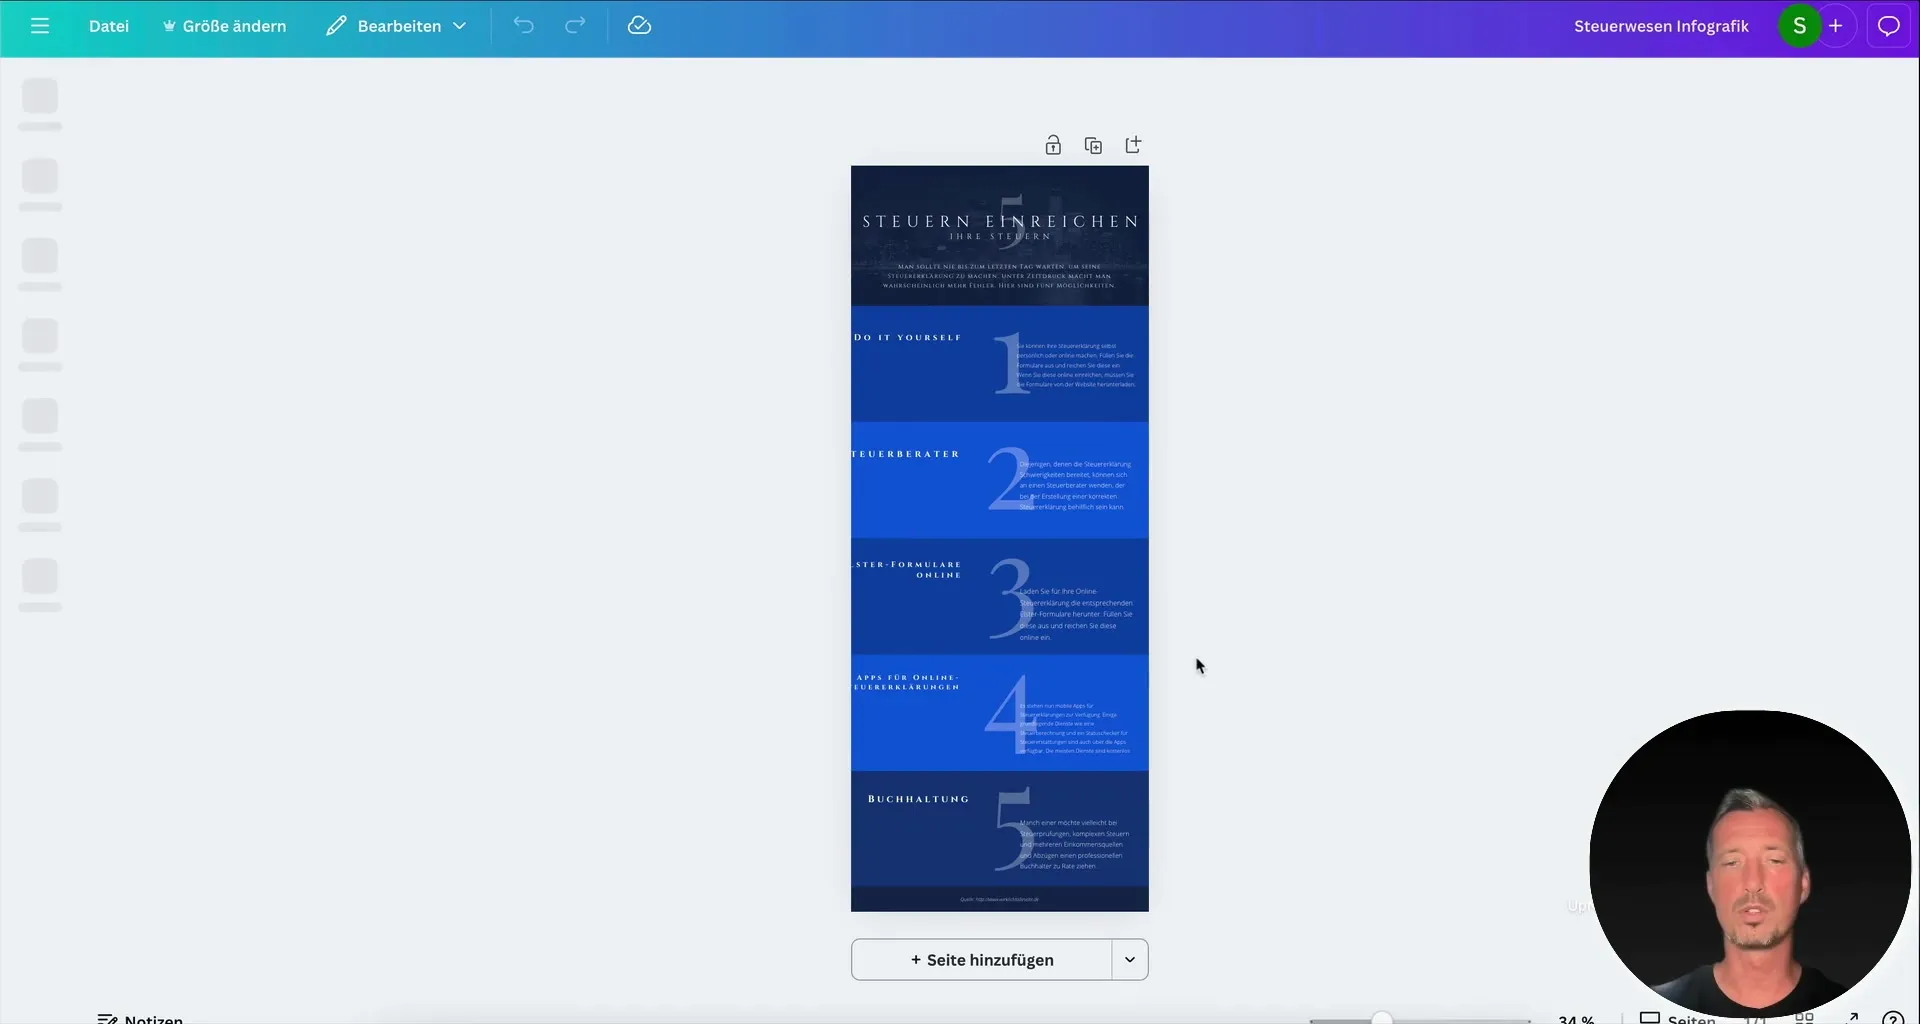Open the Datei menu
Screen dimensions: 1920x1024
108,26
